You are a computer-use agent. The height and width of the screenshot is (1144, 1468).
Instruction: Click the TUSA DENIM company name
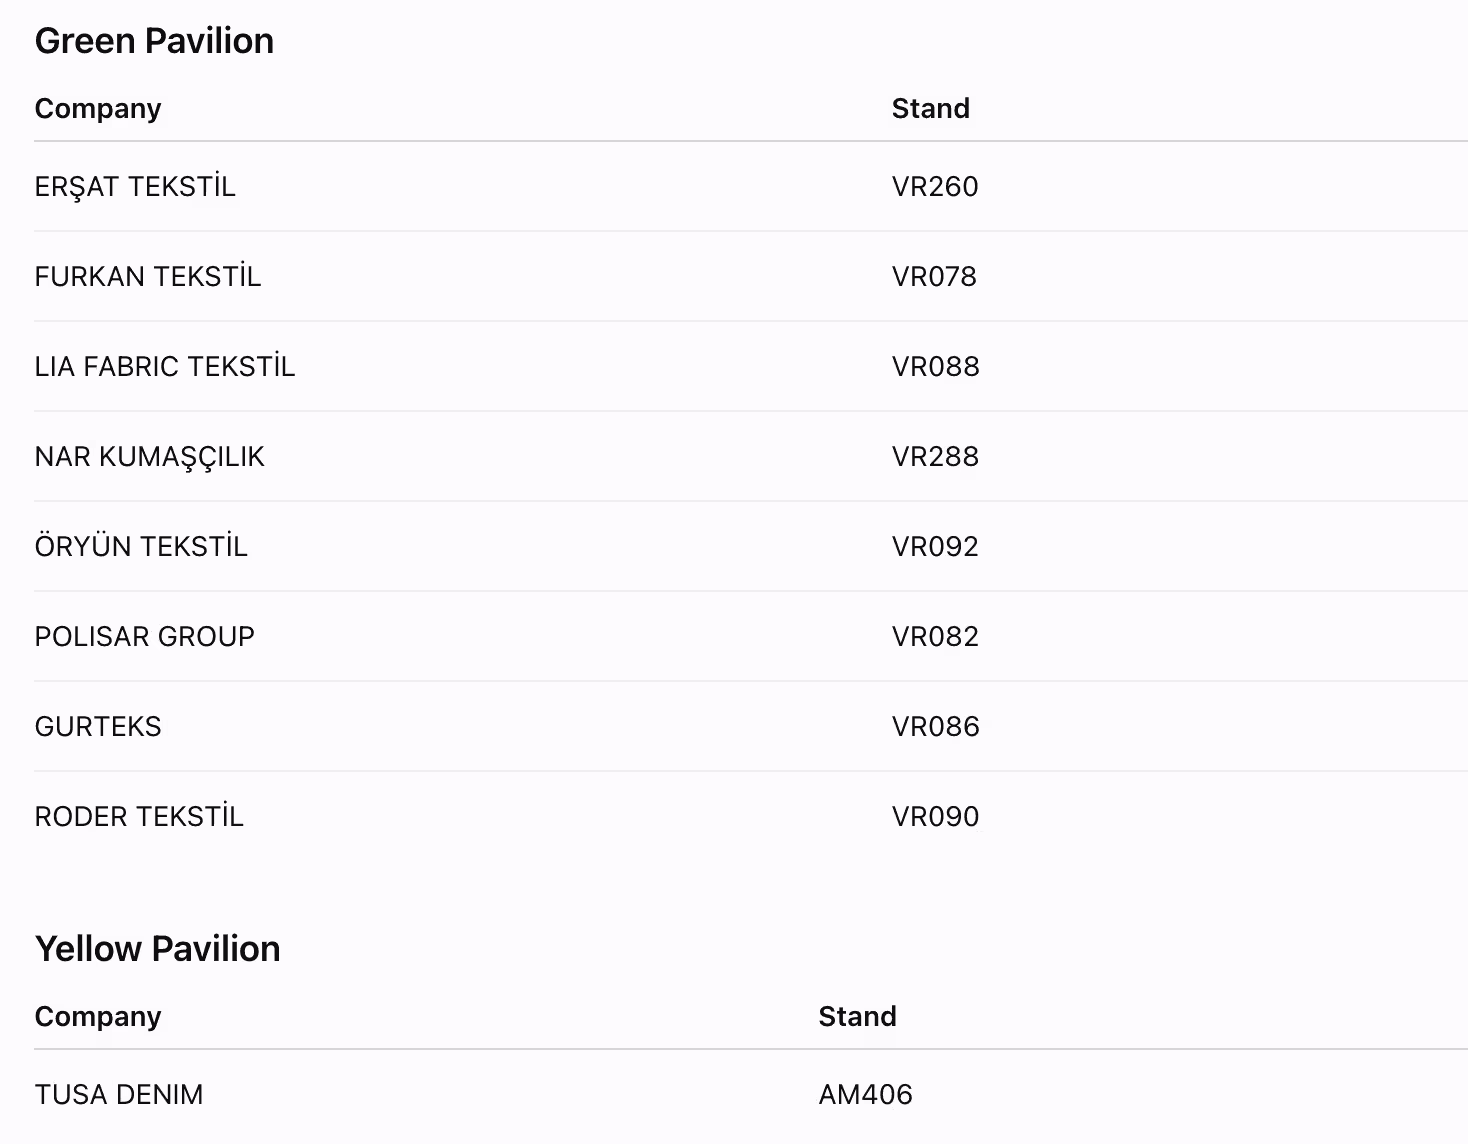coord(119,1095)
